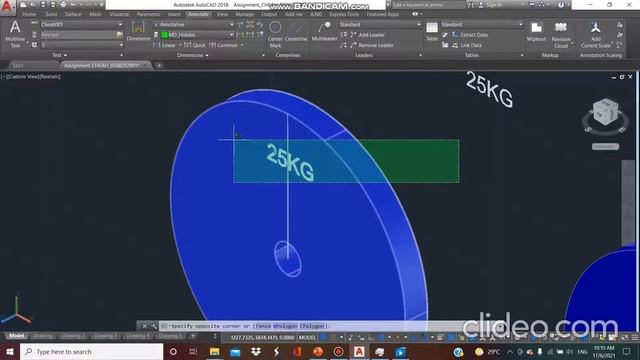Open the AutoCAD application menu logo
Screen dimensions: 640x360
coord(7,7)
